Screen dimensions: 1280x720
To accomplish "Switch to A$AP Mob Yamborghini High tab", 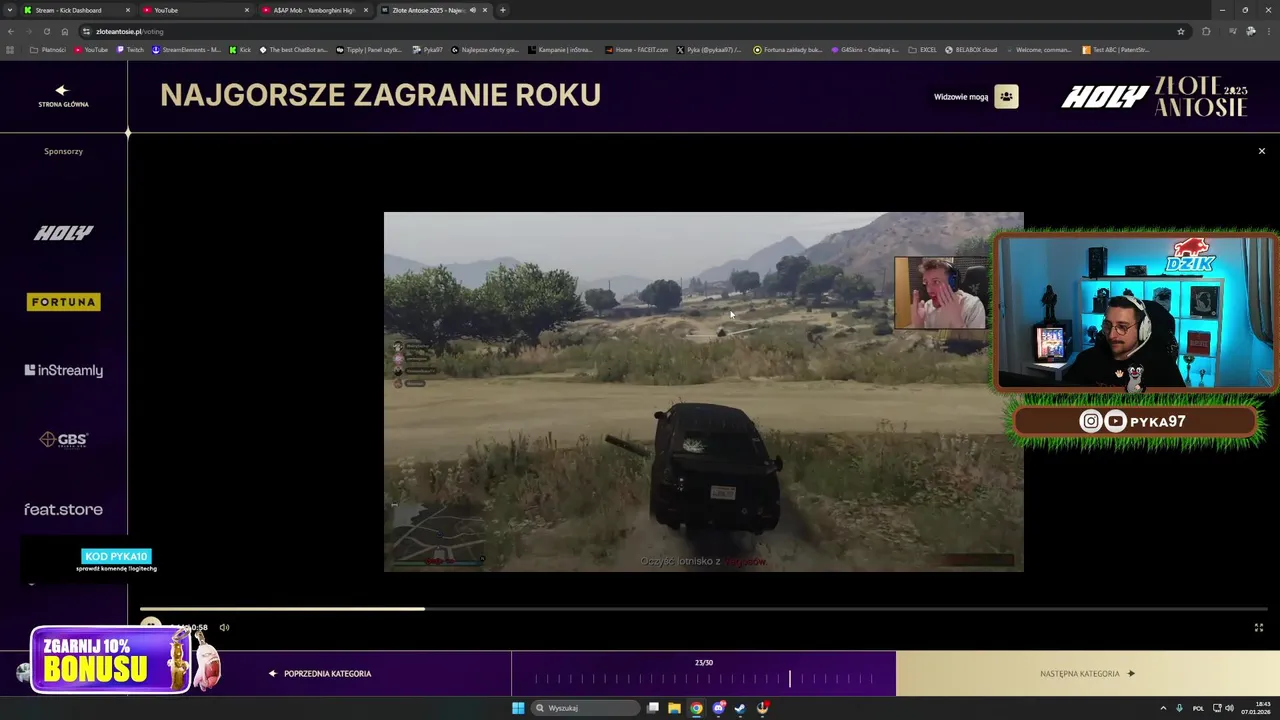I will coord(314,10).
